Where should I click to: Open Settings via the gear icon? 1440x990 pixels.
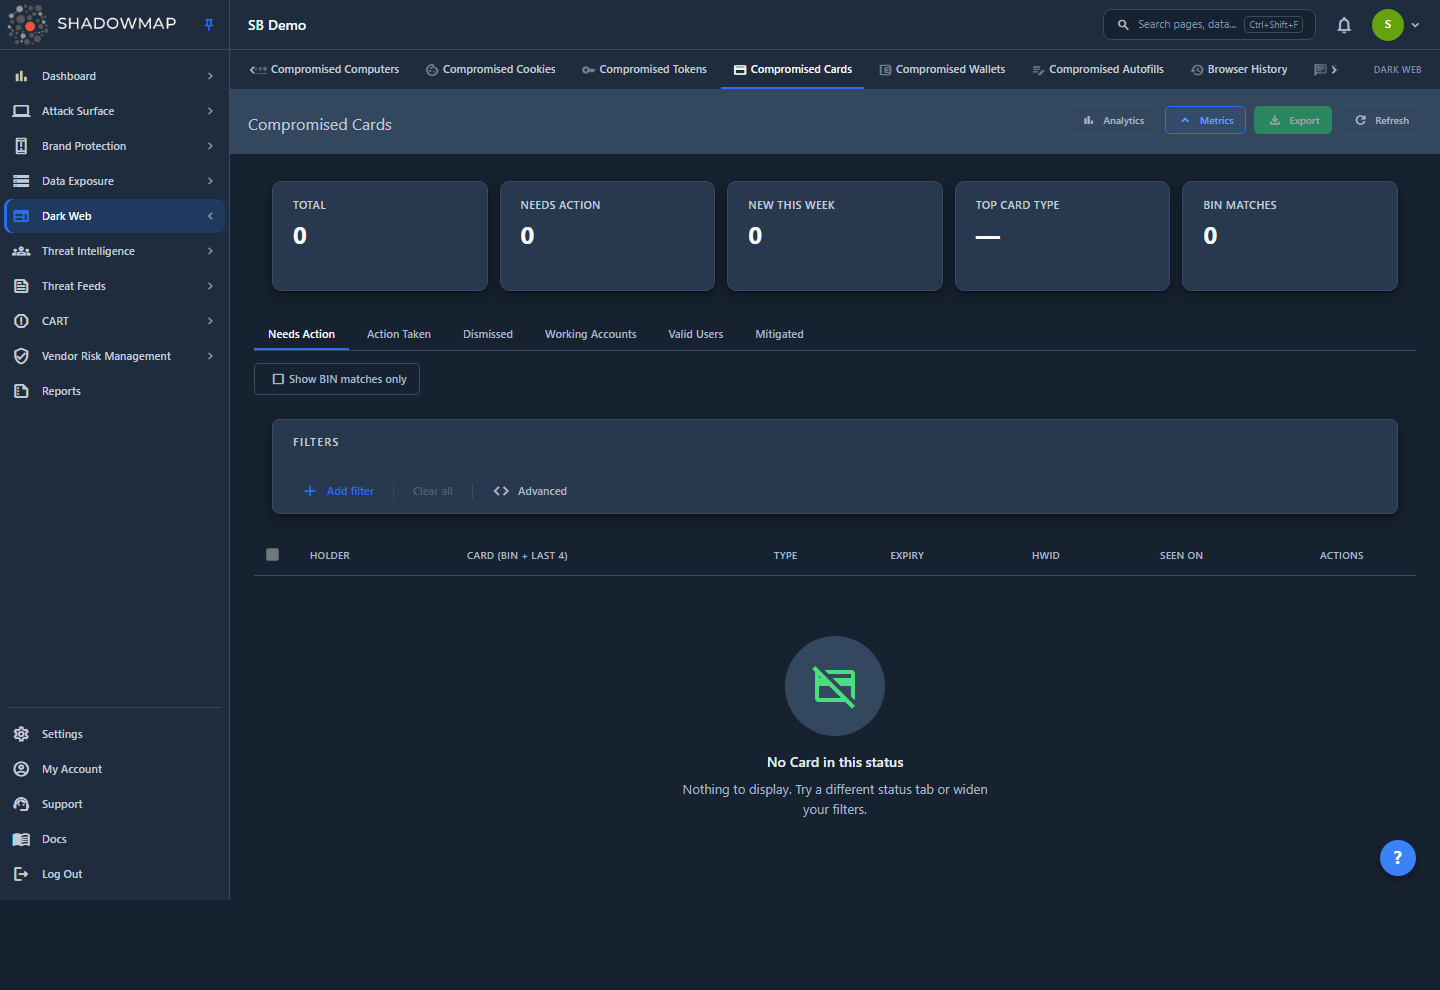tap(21, 734)
